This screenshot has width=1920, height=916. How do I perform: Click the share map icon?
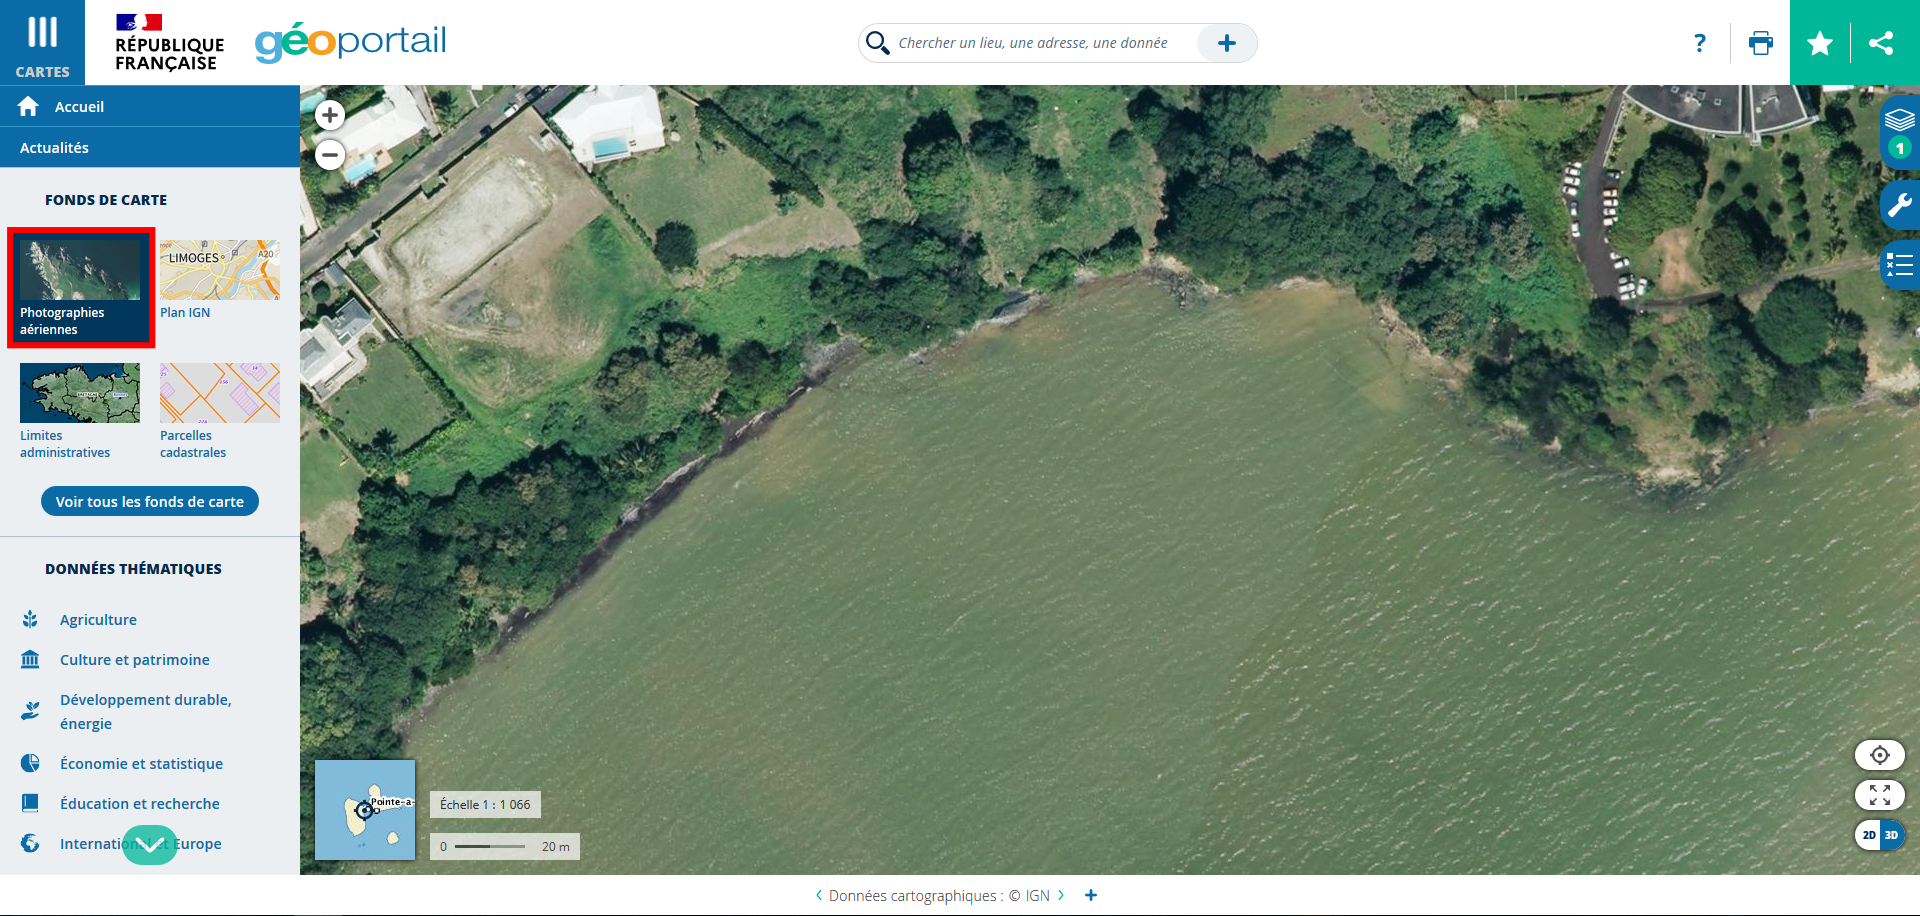(1881, 43)
